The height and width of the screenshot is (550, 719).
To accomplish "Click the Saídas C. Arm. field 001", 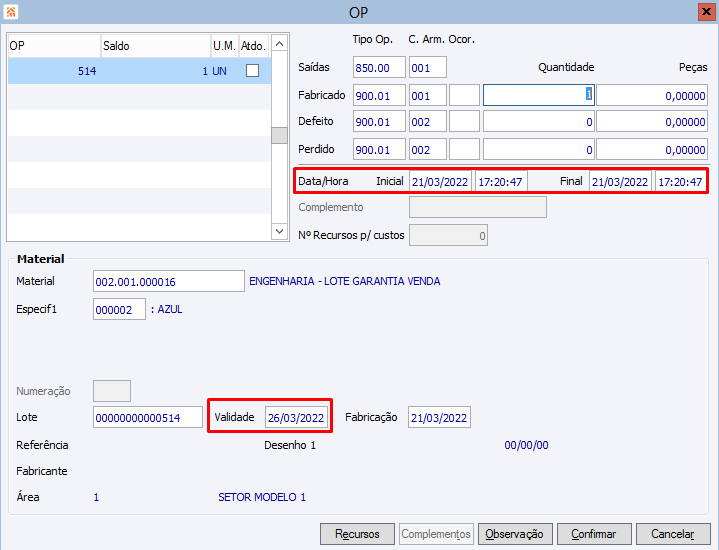I will pos(428,67).
